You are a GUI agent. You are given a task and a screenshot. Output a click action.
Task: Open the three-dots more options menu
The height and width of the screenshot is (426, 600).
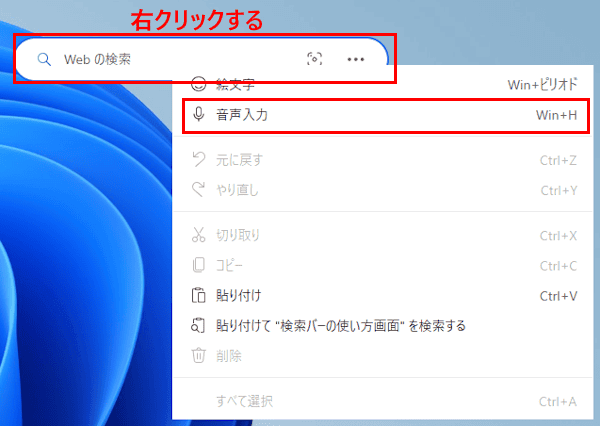356,59
